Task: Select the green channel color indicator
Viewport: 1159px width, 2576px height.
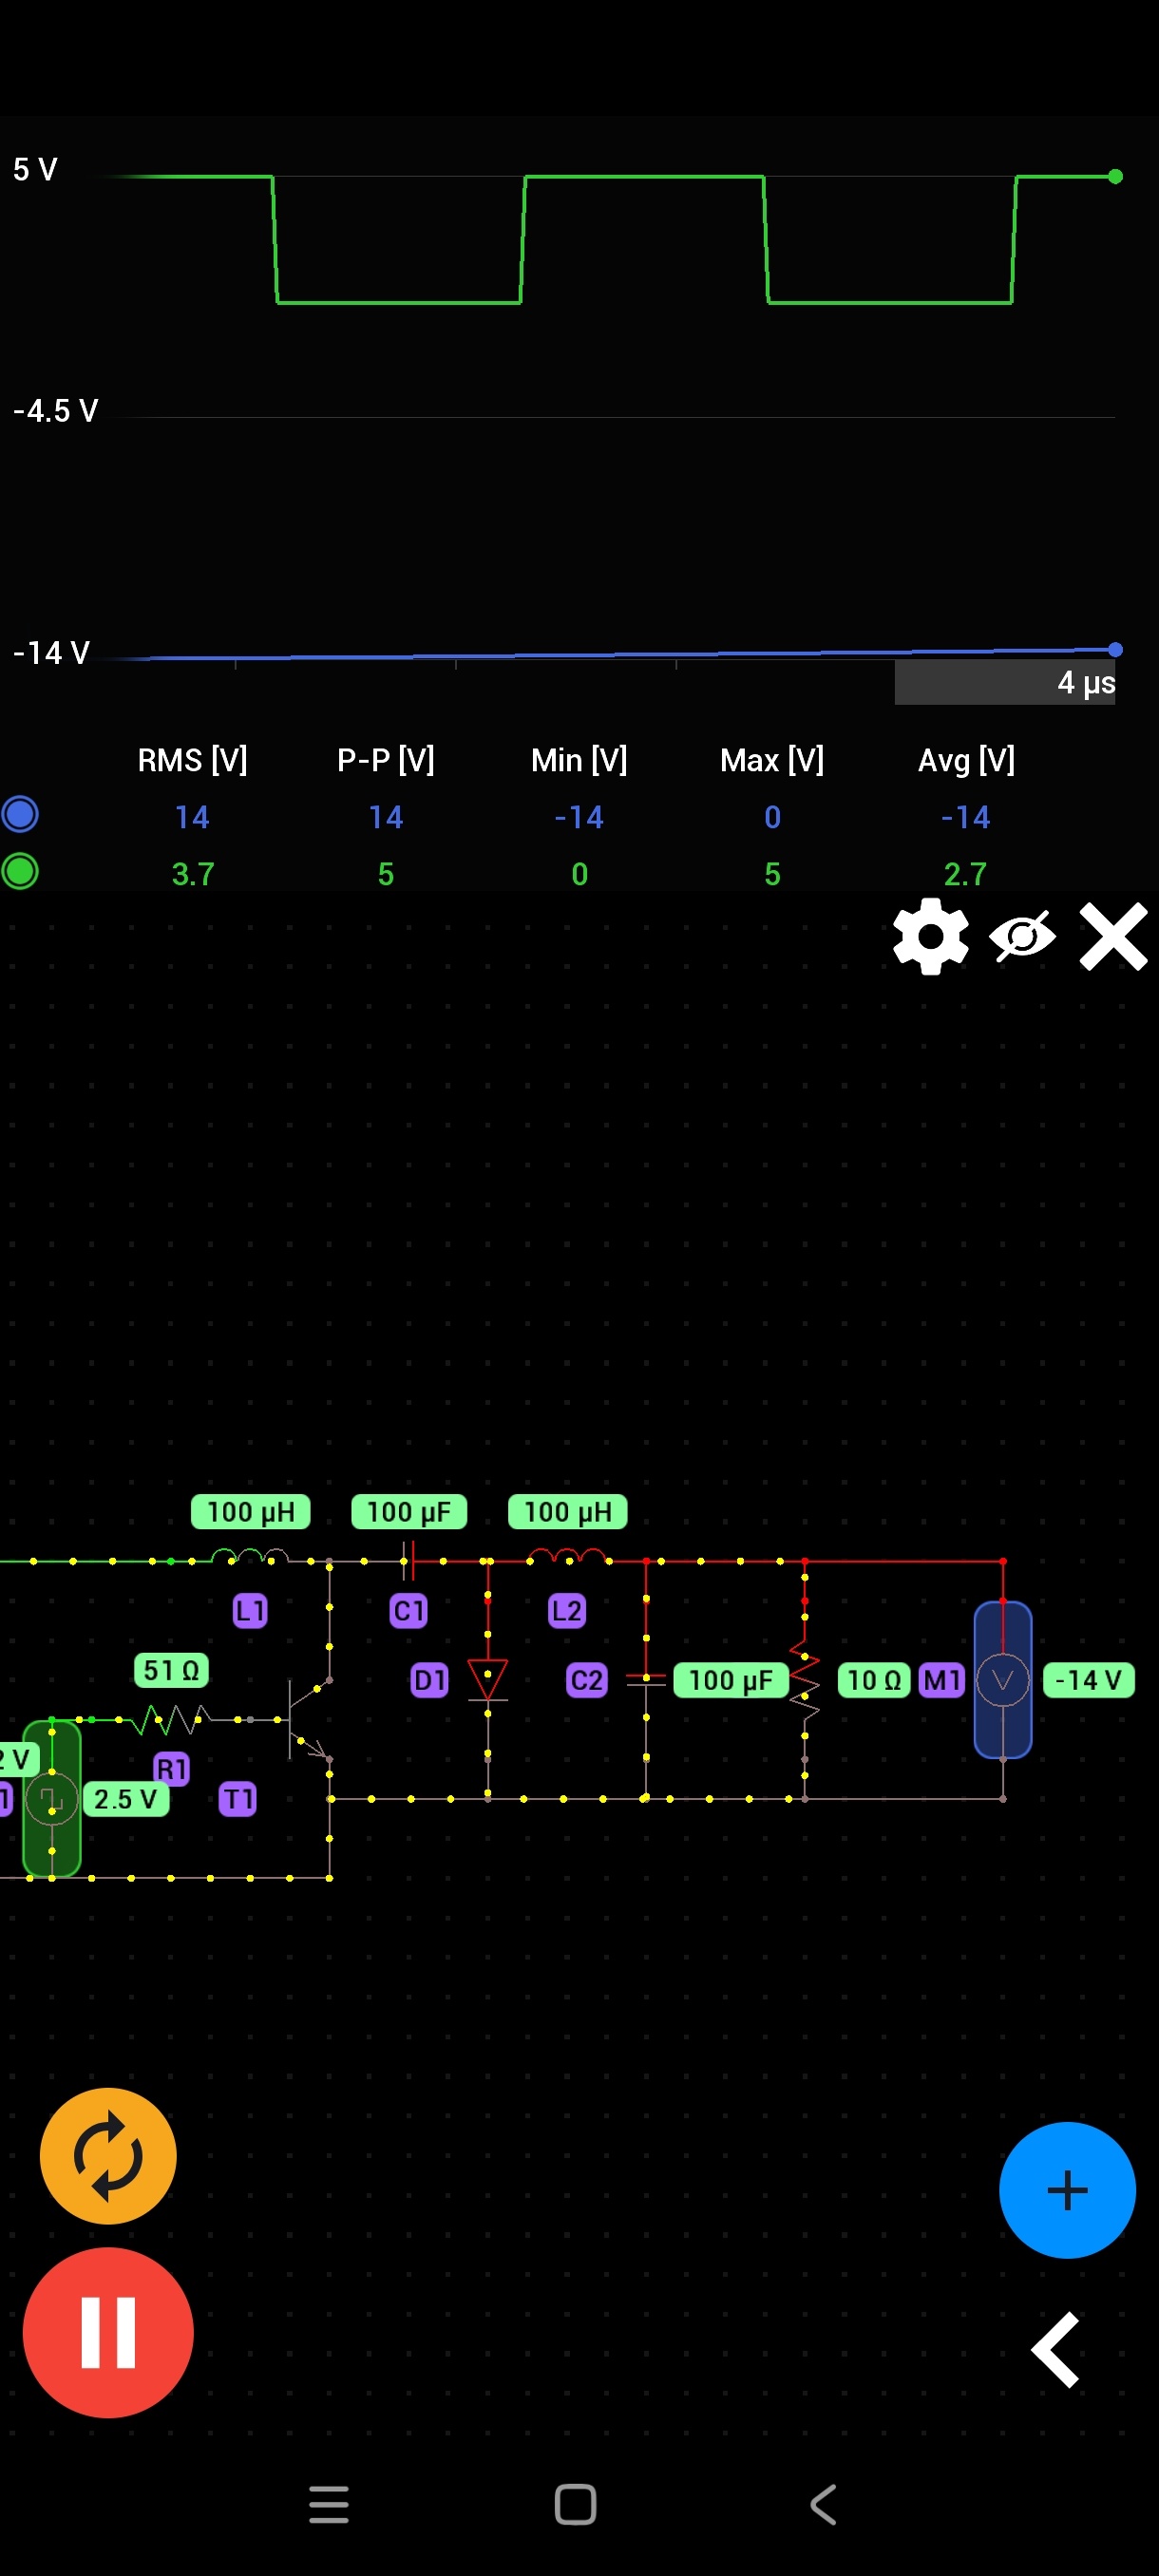Action: (x=20, y=871)
